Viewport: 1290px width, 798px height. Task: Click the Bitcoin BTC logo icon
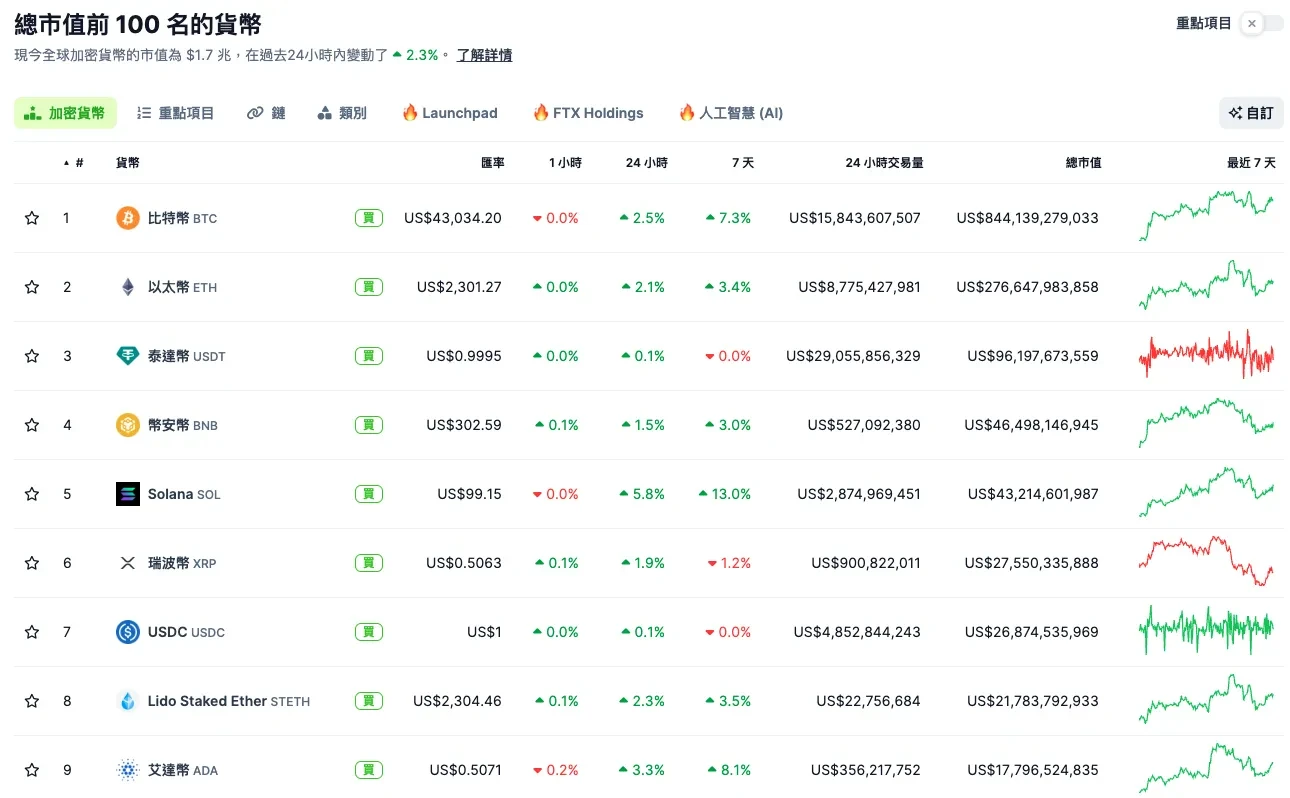pyautogui.click(x=127, y=217)
